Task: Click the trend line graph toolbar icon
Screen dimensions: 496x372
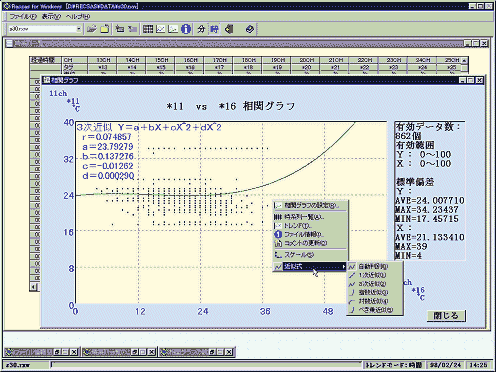Action: pyautogui.click(x=160, y=29)
